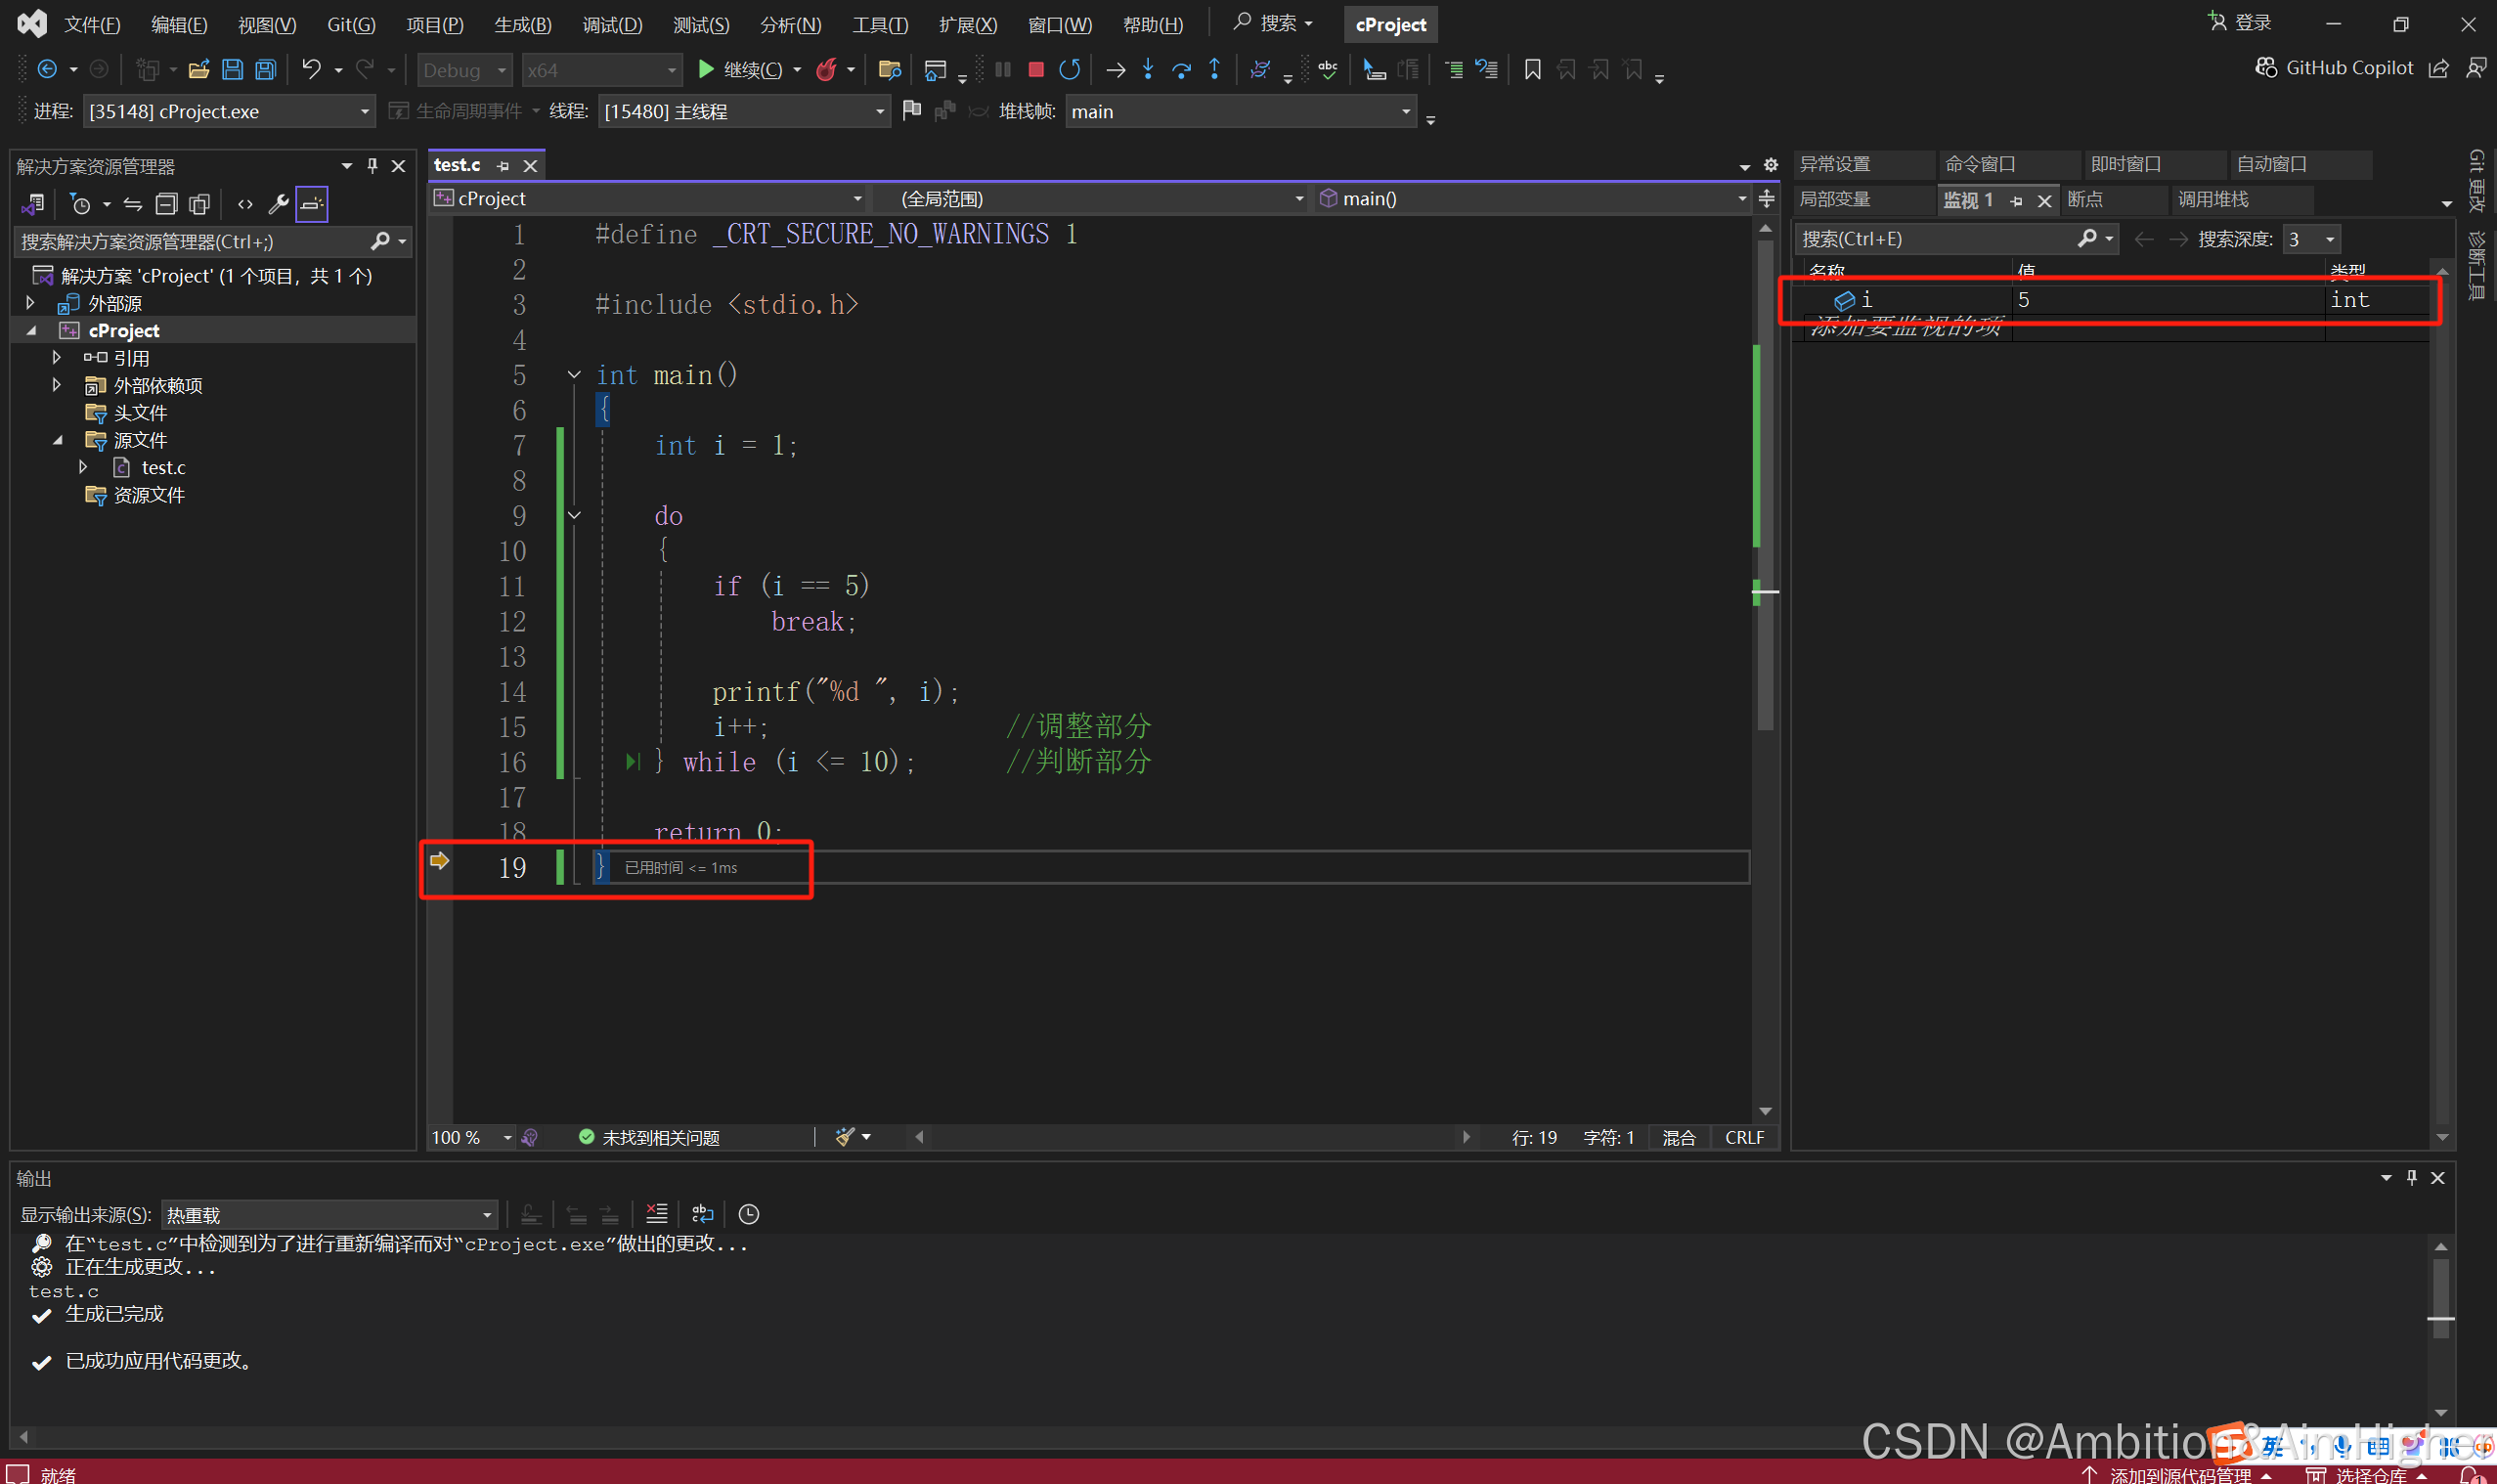This screenshot has width=2497, height=1484.
Task: Open the Git(G) menu
Action: pyautogui.click(x=351, y=24)
